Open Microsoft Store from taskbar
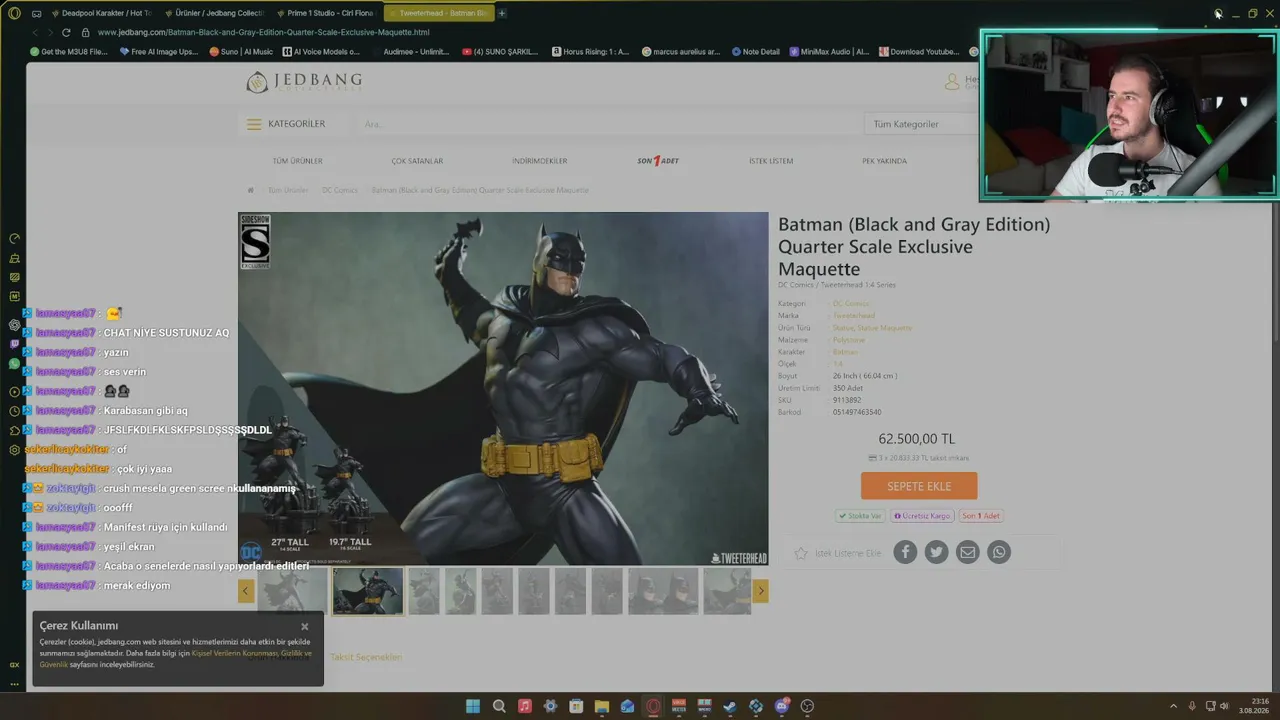1280x720 pixels. (576, 706)
